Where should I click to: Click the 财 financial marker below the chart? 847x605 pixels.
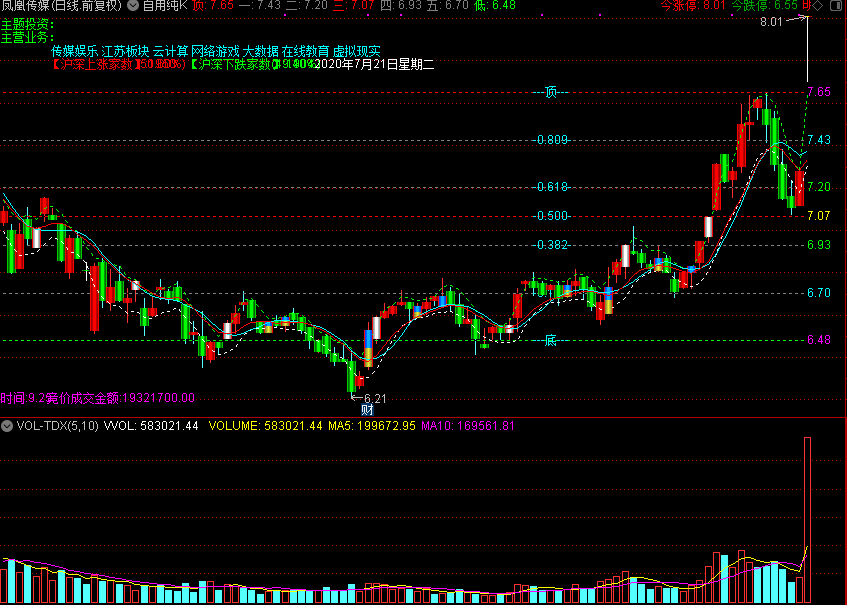pos(367,410)
